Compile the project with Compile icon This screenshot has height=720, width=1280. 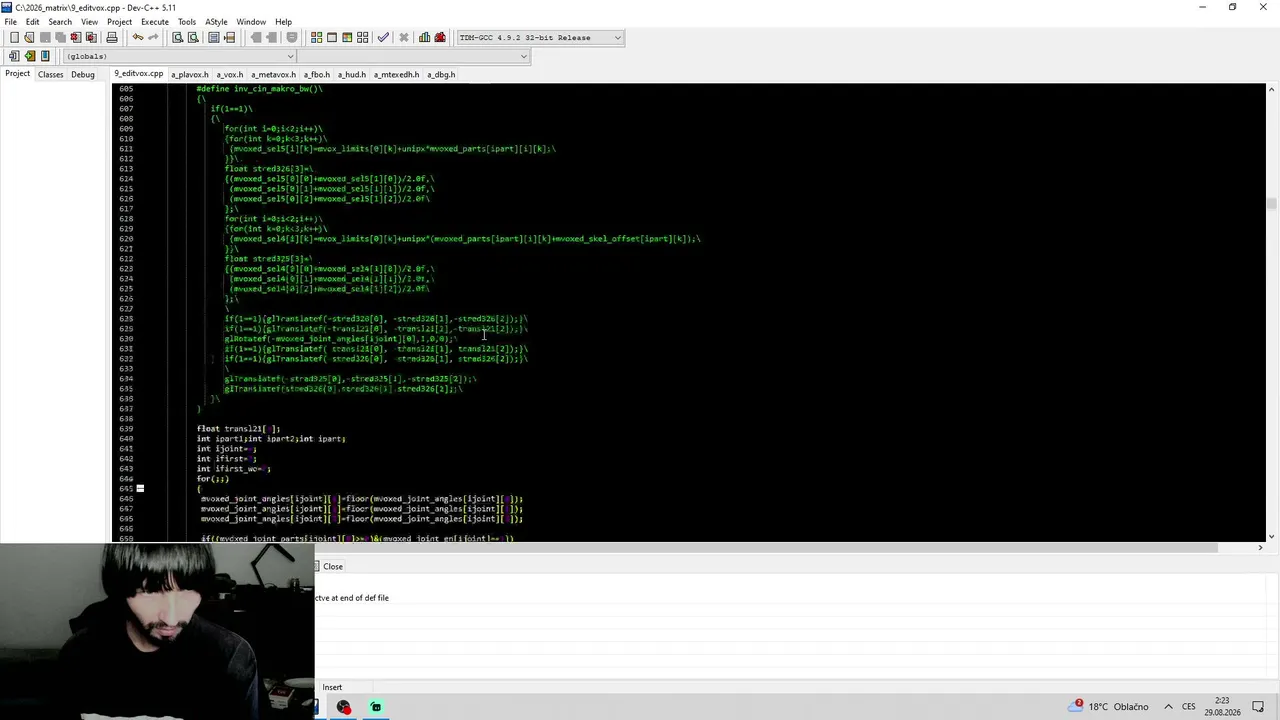tap(316, 37)
